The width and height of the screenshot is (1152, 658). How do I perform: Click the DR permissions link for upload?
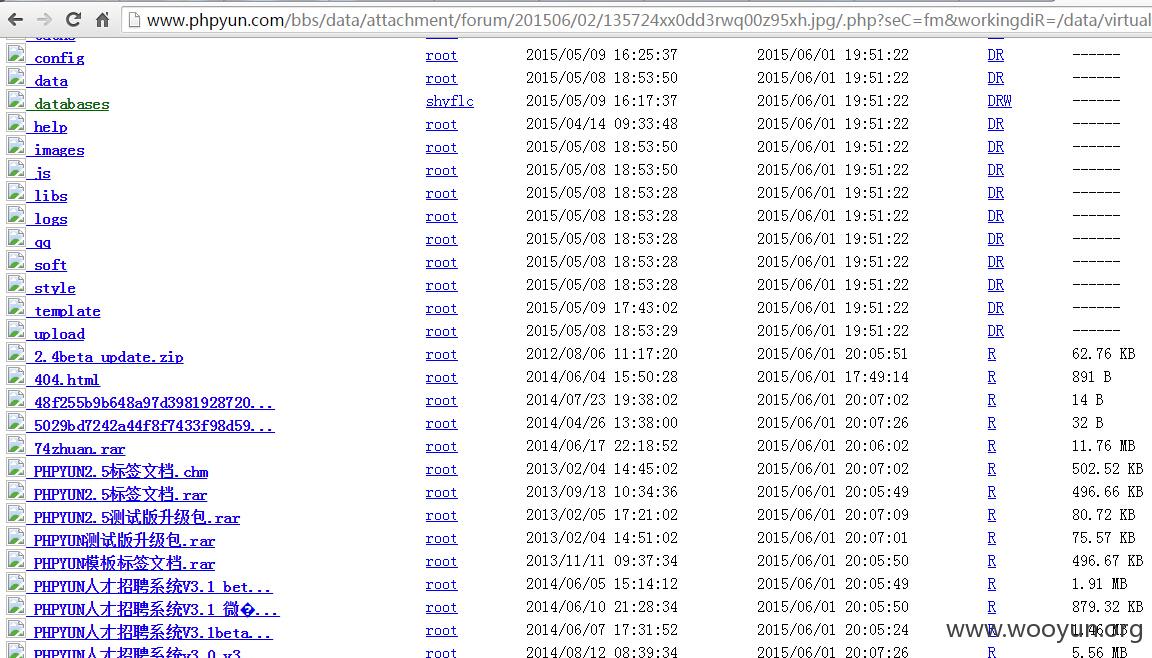[996, 331]
